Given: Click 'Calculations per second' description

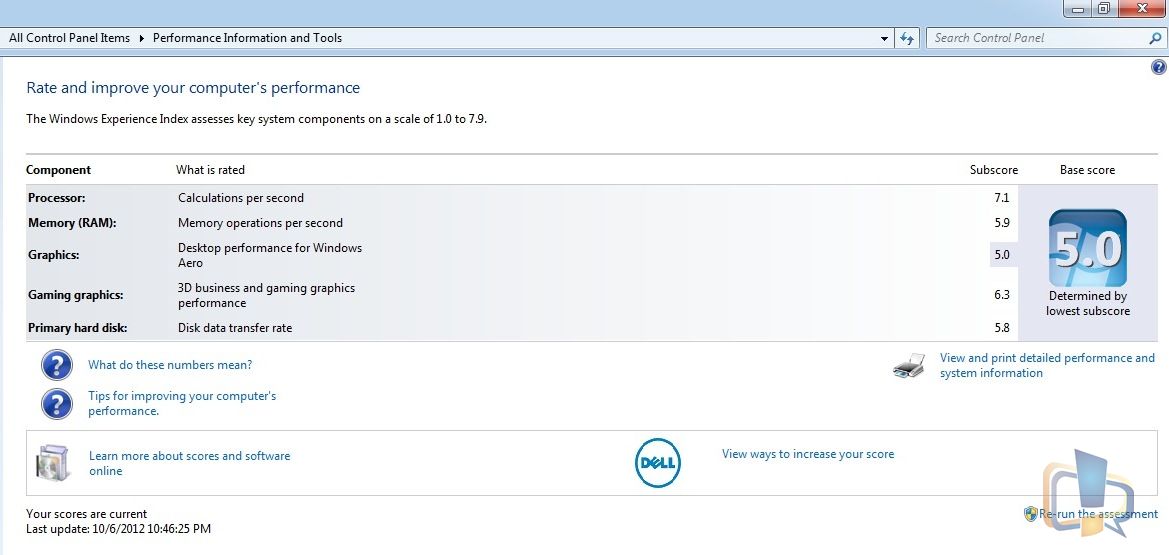Looking at the screenshot, I should click(x=241, y=198).
